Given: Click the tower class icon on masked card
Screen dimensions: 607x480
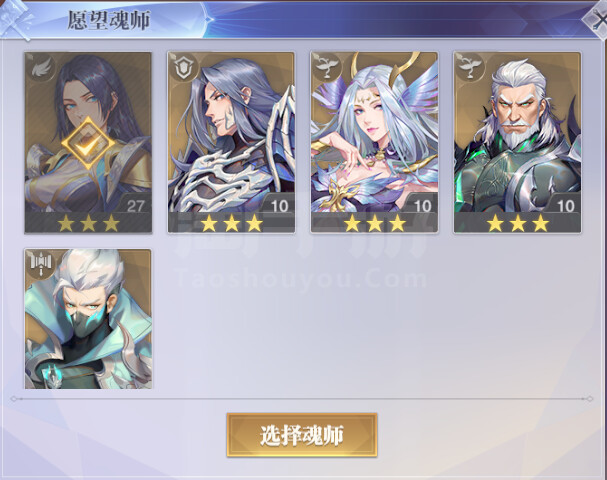Looking at the screenshot, I should click(x=40, y=264).
